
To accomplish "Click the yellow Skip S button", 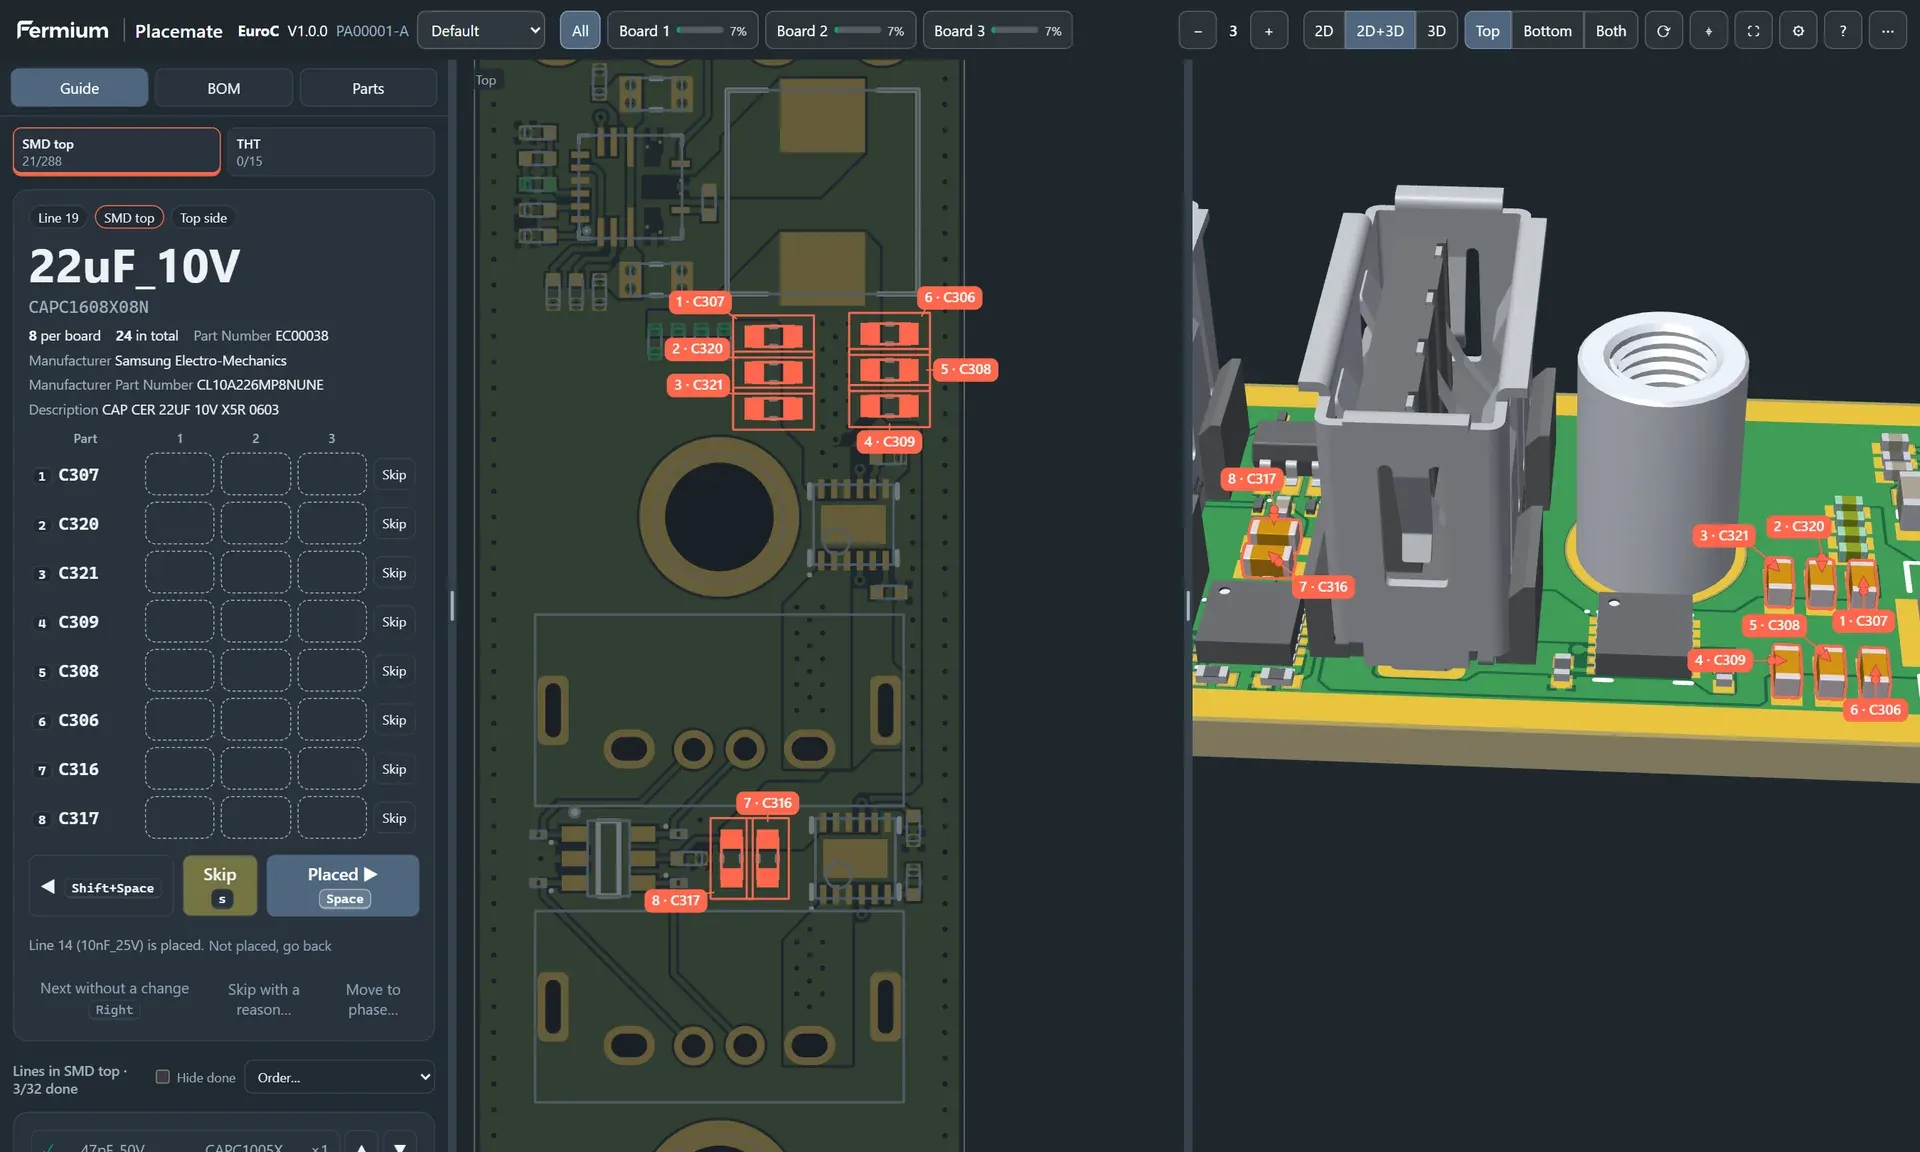I will [x=220, y=886].
